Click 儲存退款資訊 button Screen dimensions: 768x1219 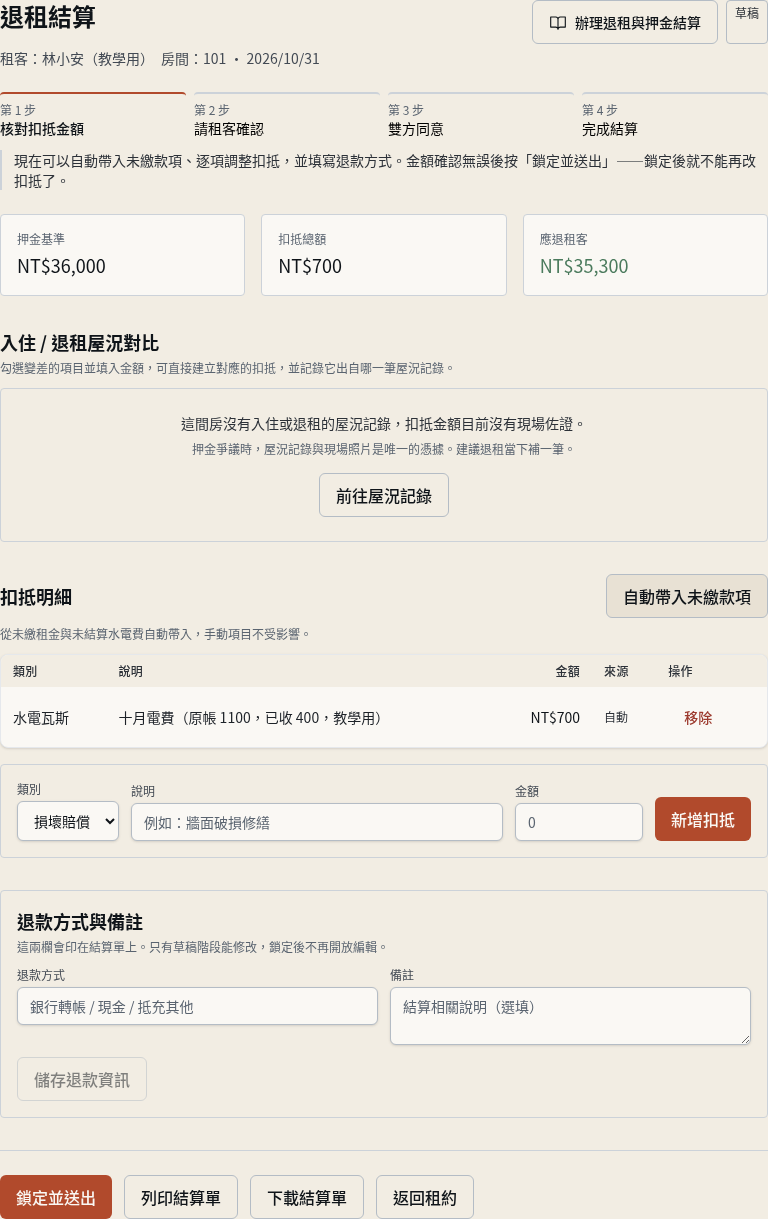tap(82, 1079)
